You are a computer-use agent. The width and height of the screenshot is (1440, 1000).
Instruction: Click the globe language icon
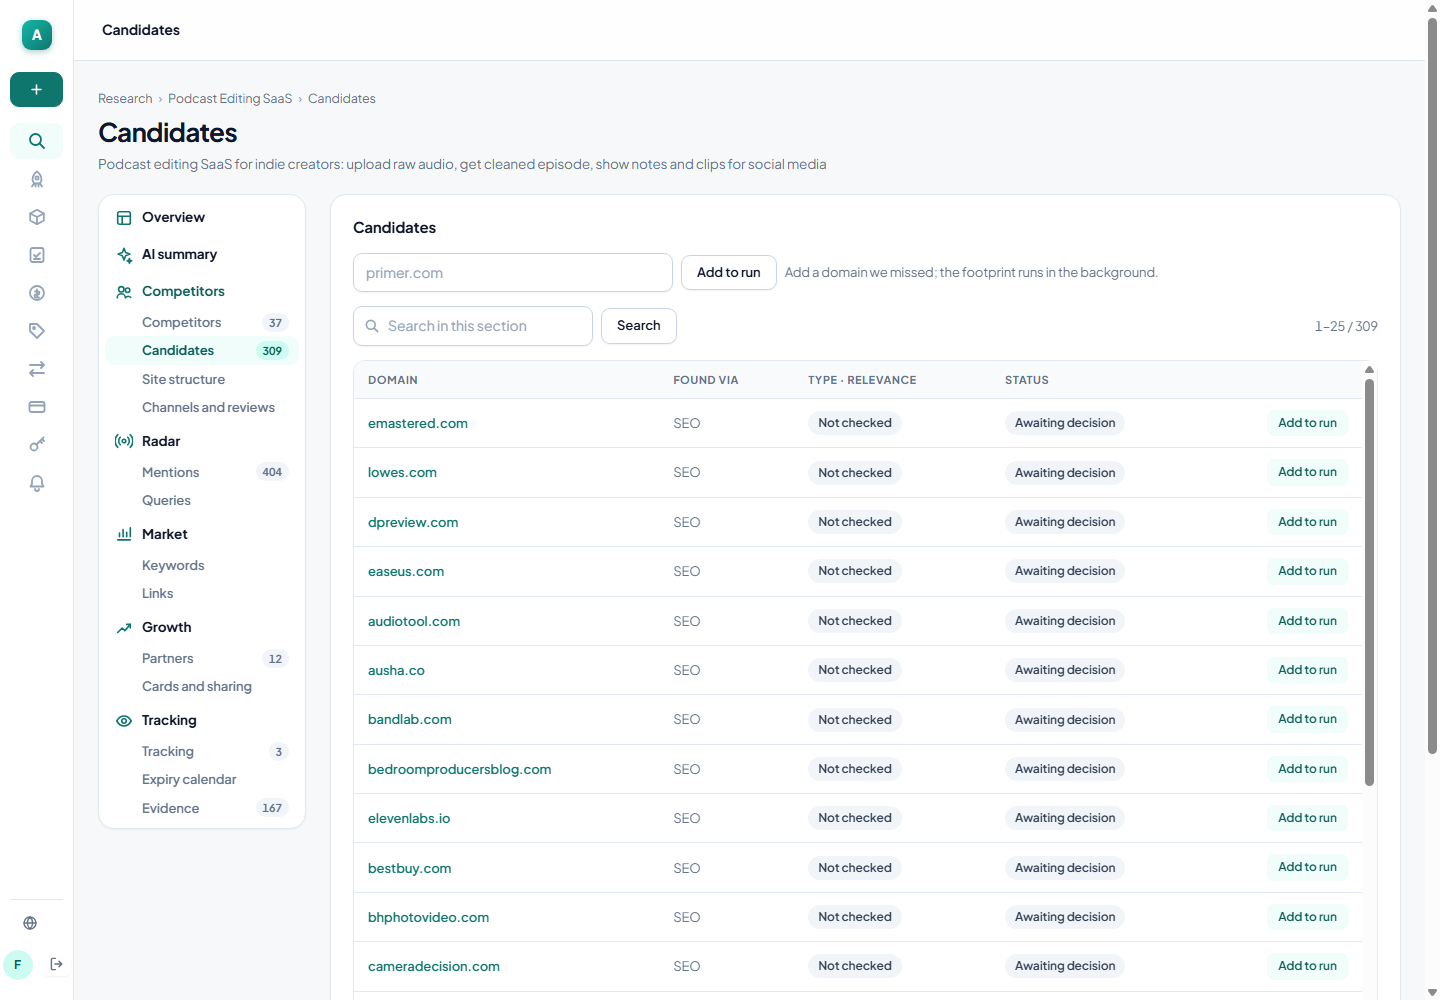pyautogui.click(x=30, y=923)
